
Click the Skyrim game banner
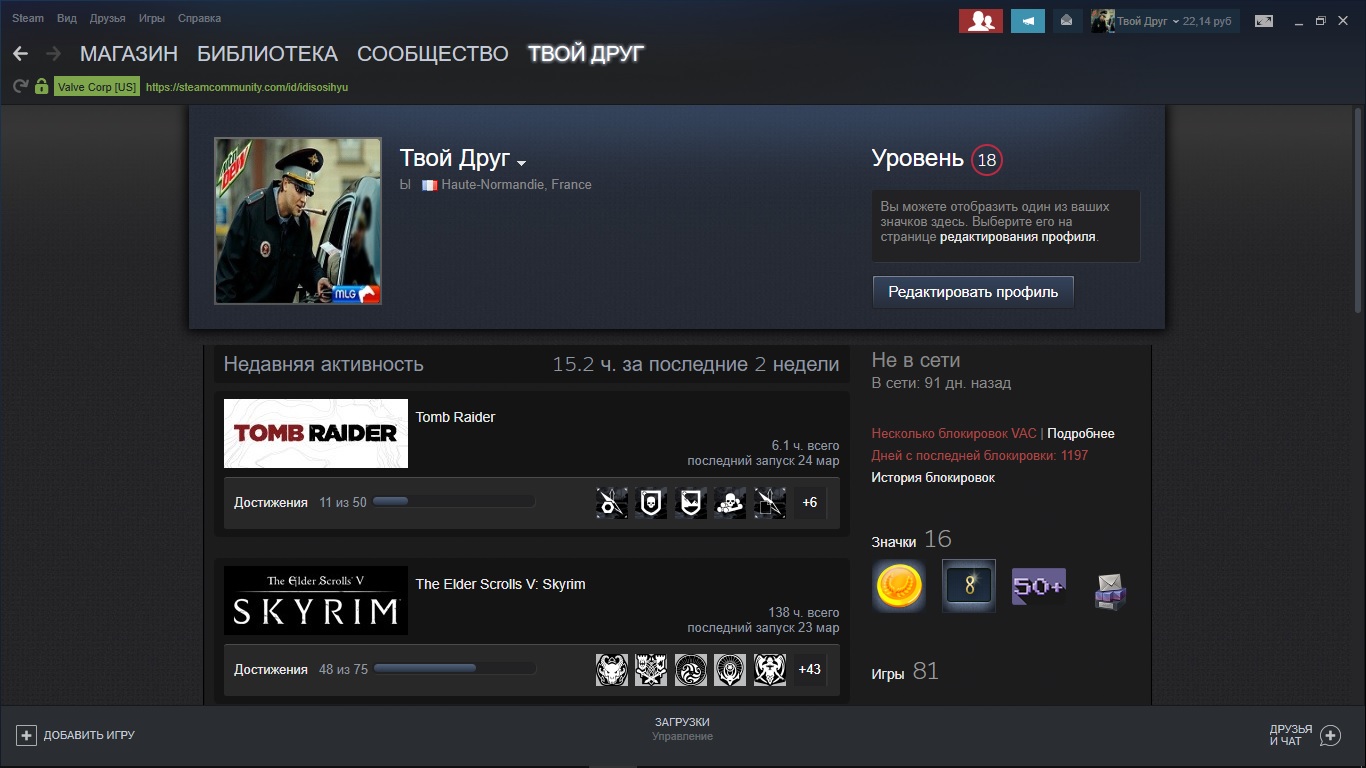(316, 600)
